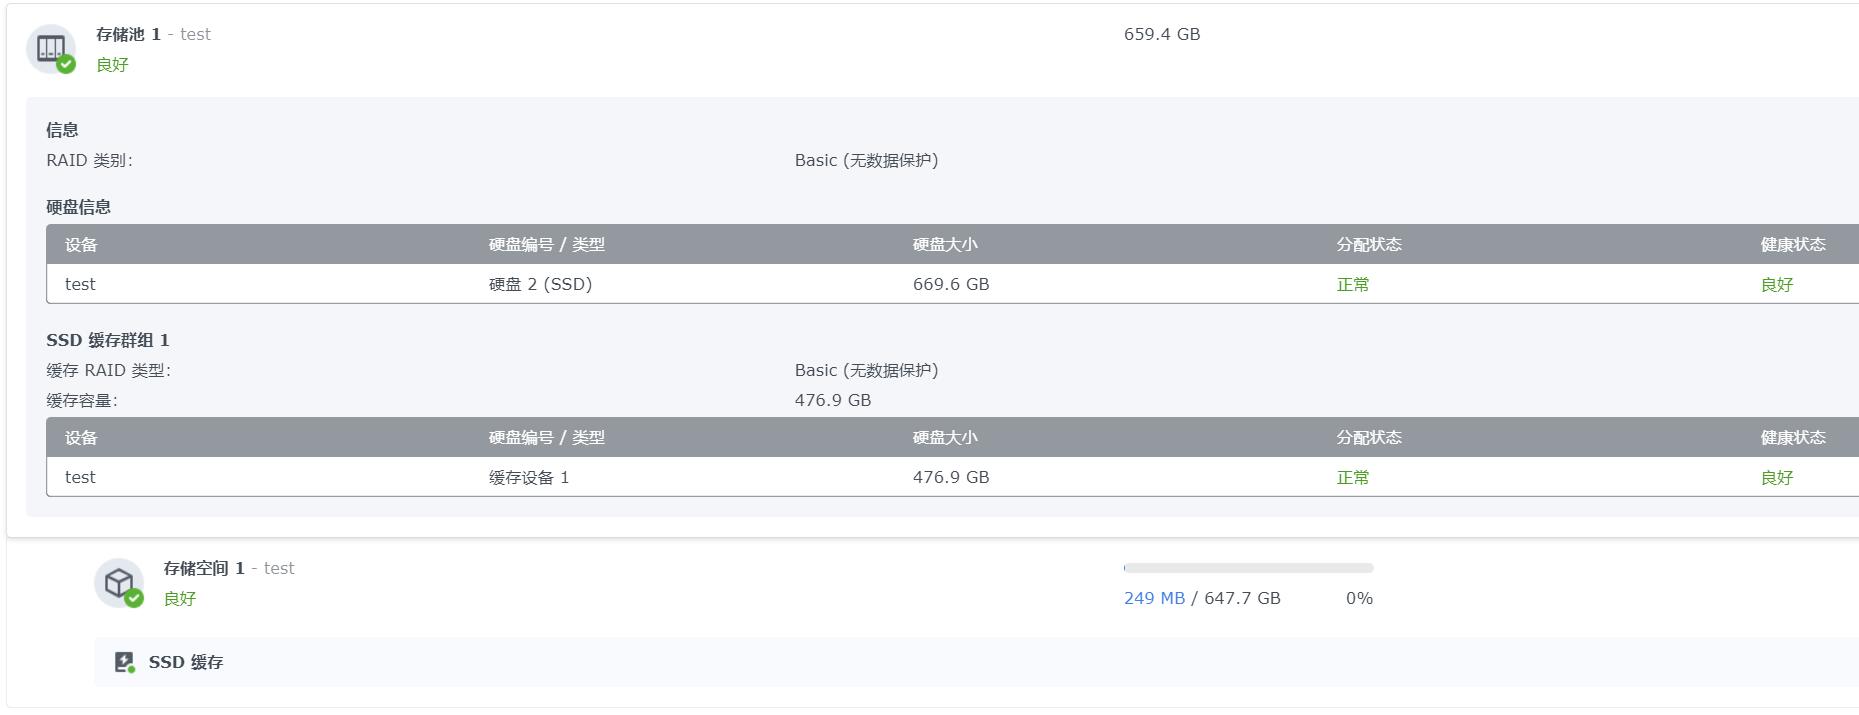Image resolution: width=1859 pixels, height=715 pixels.
Task: Click 良好 health status of 缓存设备 1
Action: [1778, 477]
